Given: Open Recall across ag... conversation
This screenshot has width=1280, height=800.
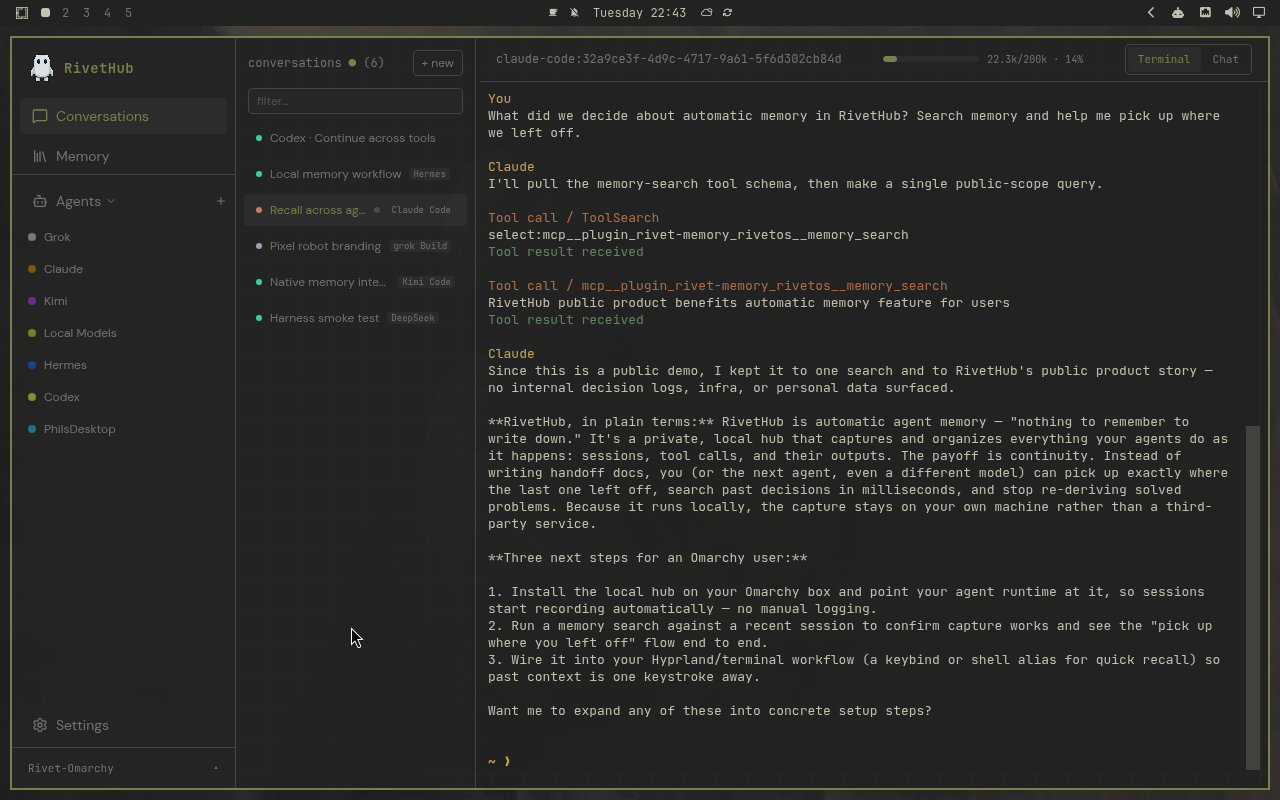Looking at the screenshot, I should click(x=355, y=210).
